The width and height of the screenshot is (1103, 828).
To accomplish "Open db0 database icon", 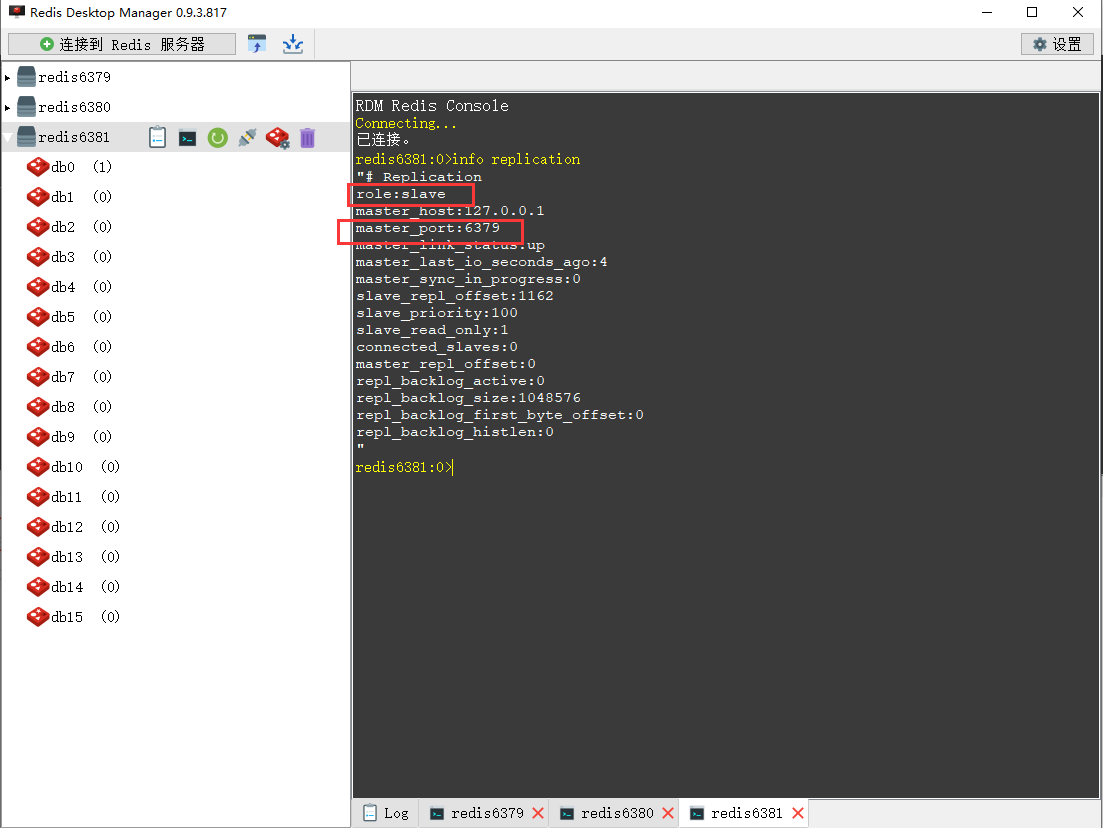I will click(37, 167).
